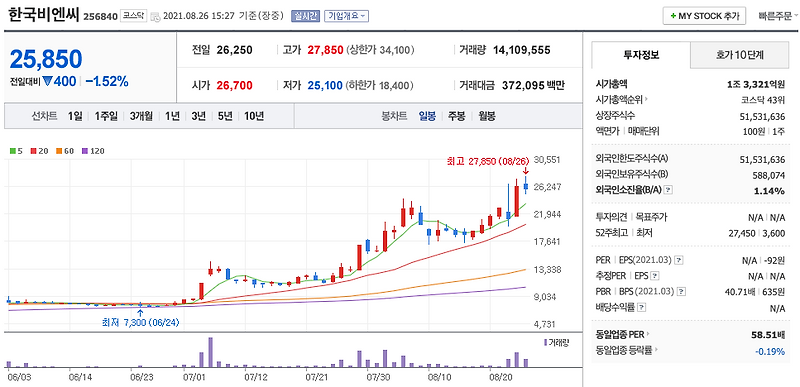Open the help icon next to EPS(2021.03)
This screenshot has width=800, height=387.
[679, 261]
